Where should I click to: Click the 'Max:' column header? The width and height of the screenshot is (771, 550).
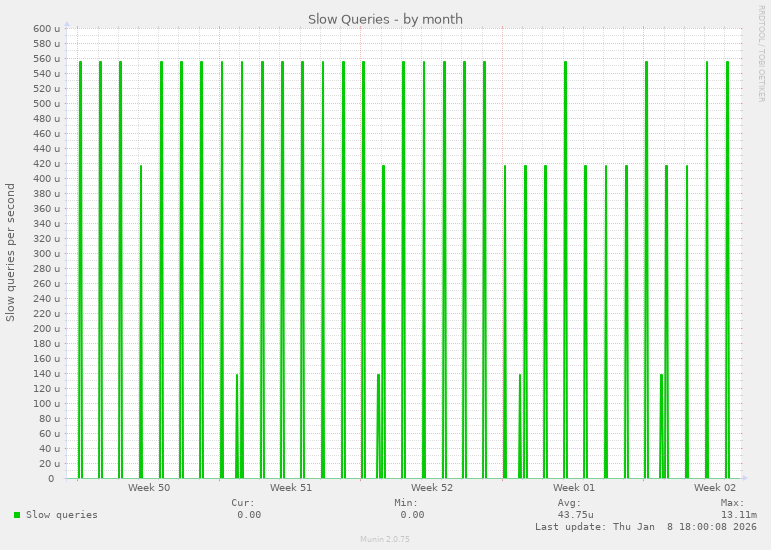pyautogui.click(x=733, y=503)
